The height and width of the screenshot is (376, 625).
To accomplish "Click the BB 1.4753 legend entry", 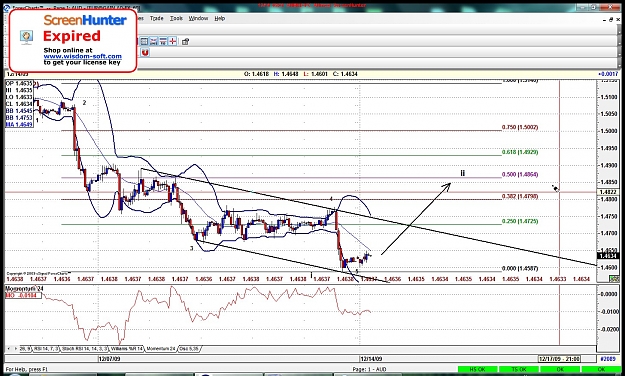I will (19, 118).
